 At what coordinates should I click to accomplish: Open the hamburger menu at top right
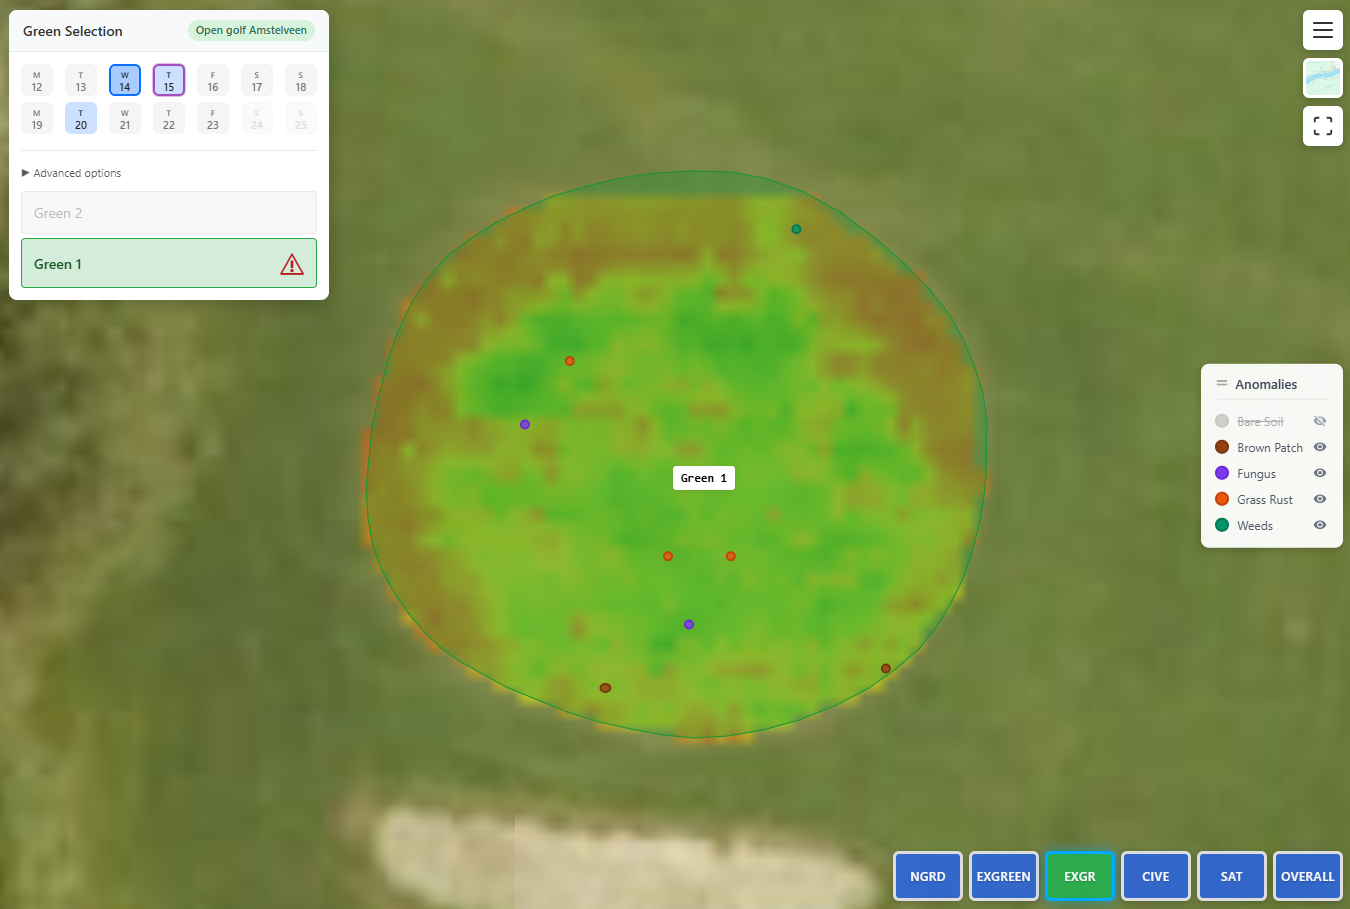[1322, 30]
